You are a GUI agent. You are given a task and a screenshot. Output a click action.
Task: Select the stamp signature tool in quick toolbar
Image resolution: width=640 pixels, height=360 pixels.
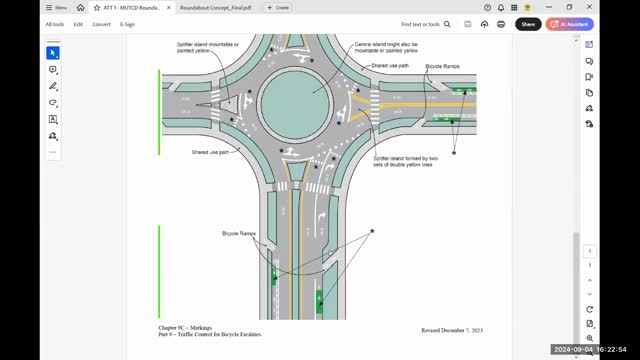[53, 136]
